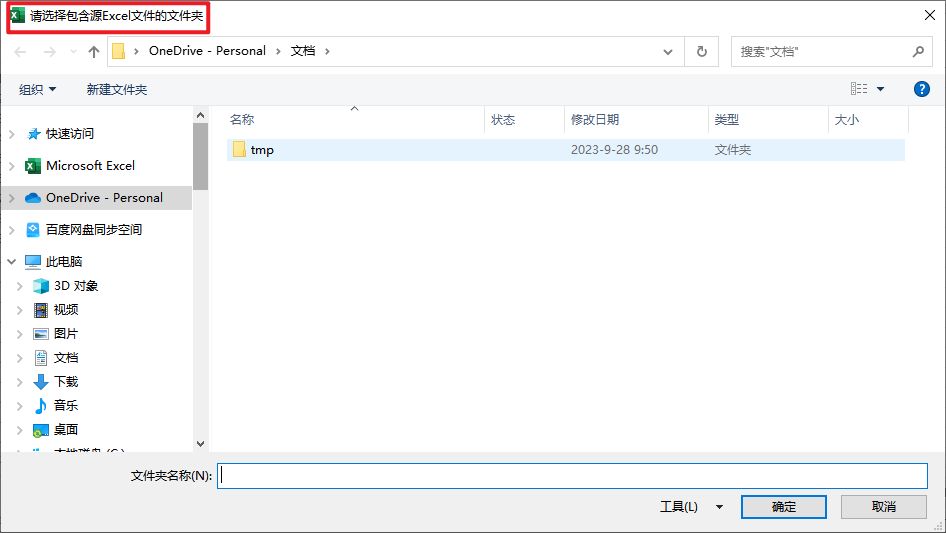Screen dimensions: 946x533
Task: Click the blue help question mark icon
Action: tap(922, 89)
